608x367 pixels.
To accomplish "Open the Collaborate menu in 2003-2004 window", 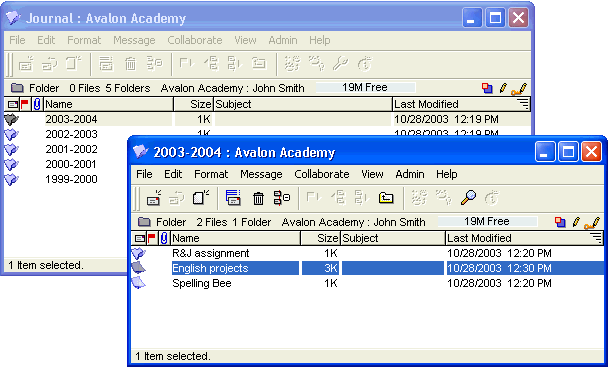I will 321,174.
